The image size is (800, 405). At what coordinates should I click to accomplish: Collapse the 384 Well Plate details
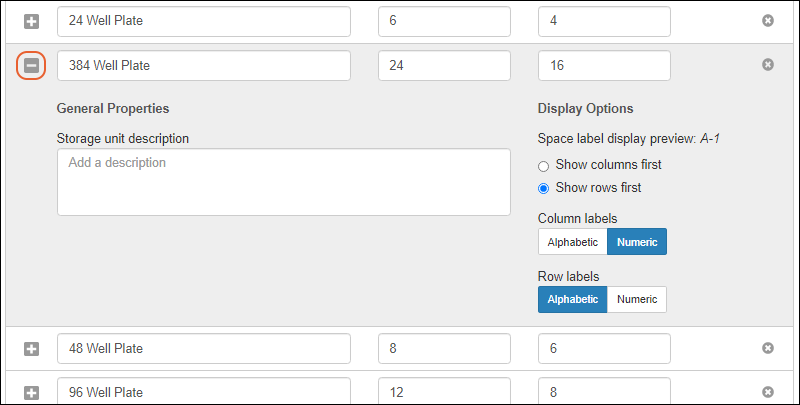(x=31, y=65)
